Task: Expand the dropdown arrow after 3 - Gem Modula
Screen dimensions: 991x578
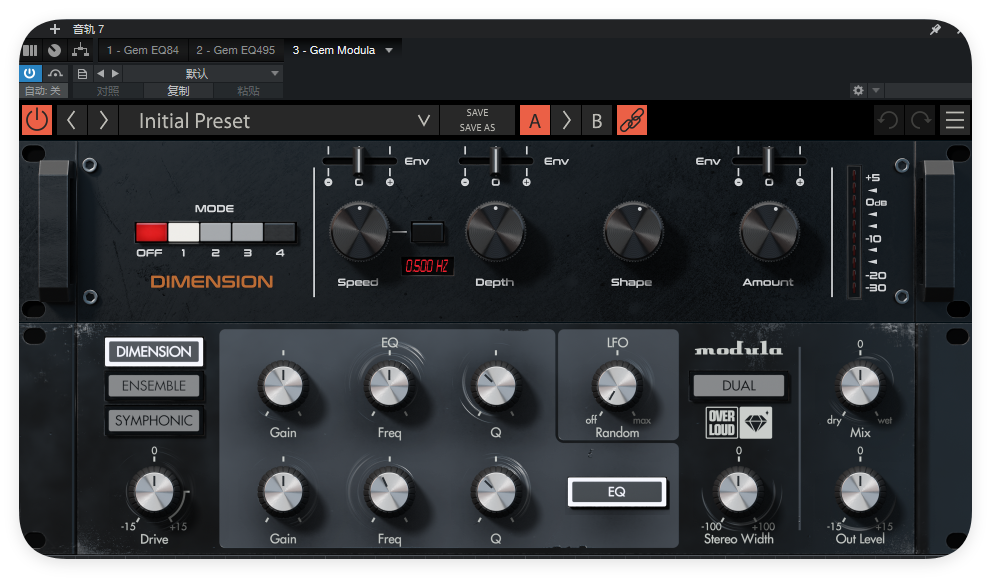Action: [x=389, y=50]
